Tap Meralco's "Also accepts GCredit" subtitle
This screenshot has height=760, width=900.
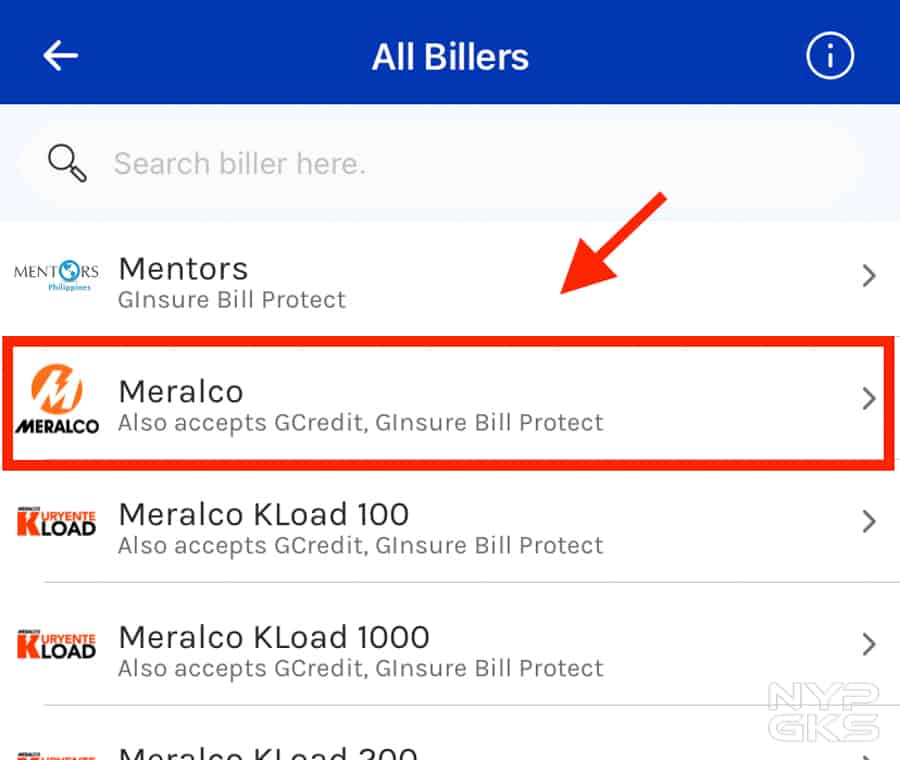[360, 422]
